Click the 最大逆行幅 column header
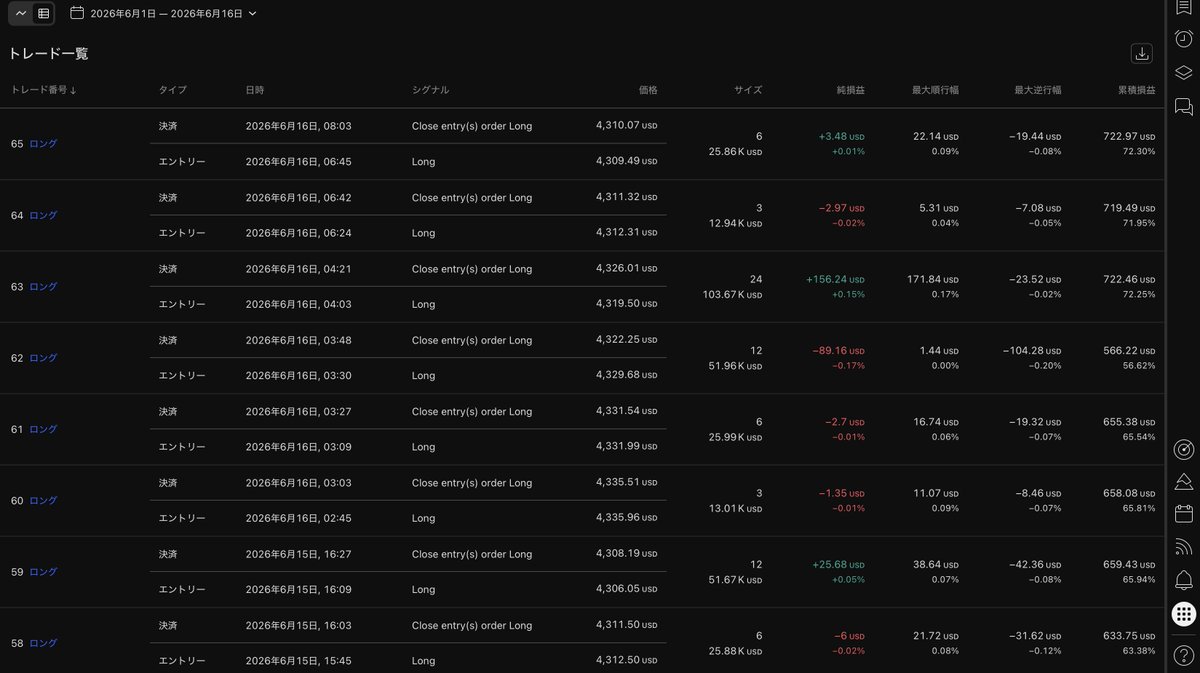Viewport: 1200px width, 673px height. (x=1038, y=90)
